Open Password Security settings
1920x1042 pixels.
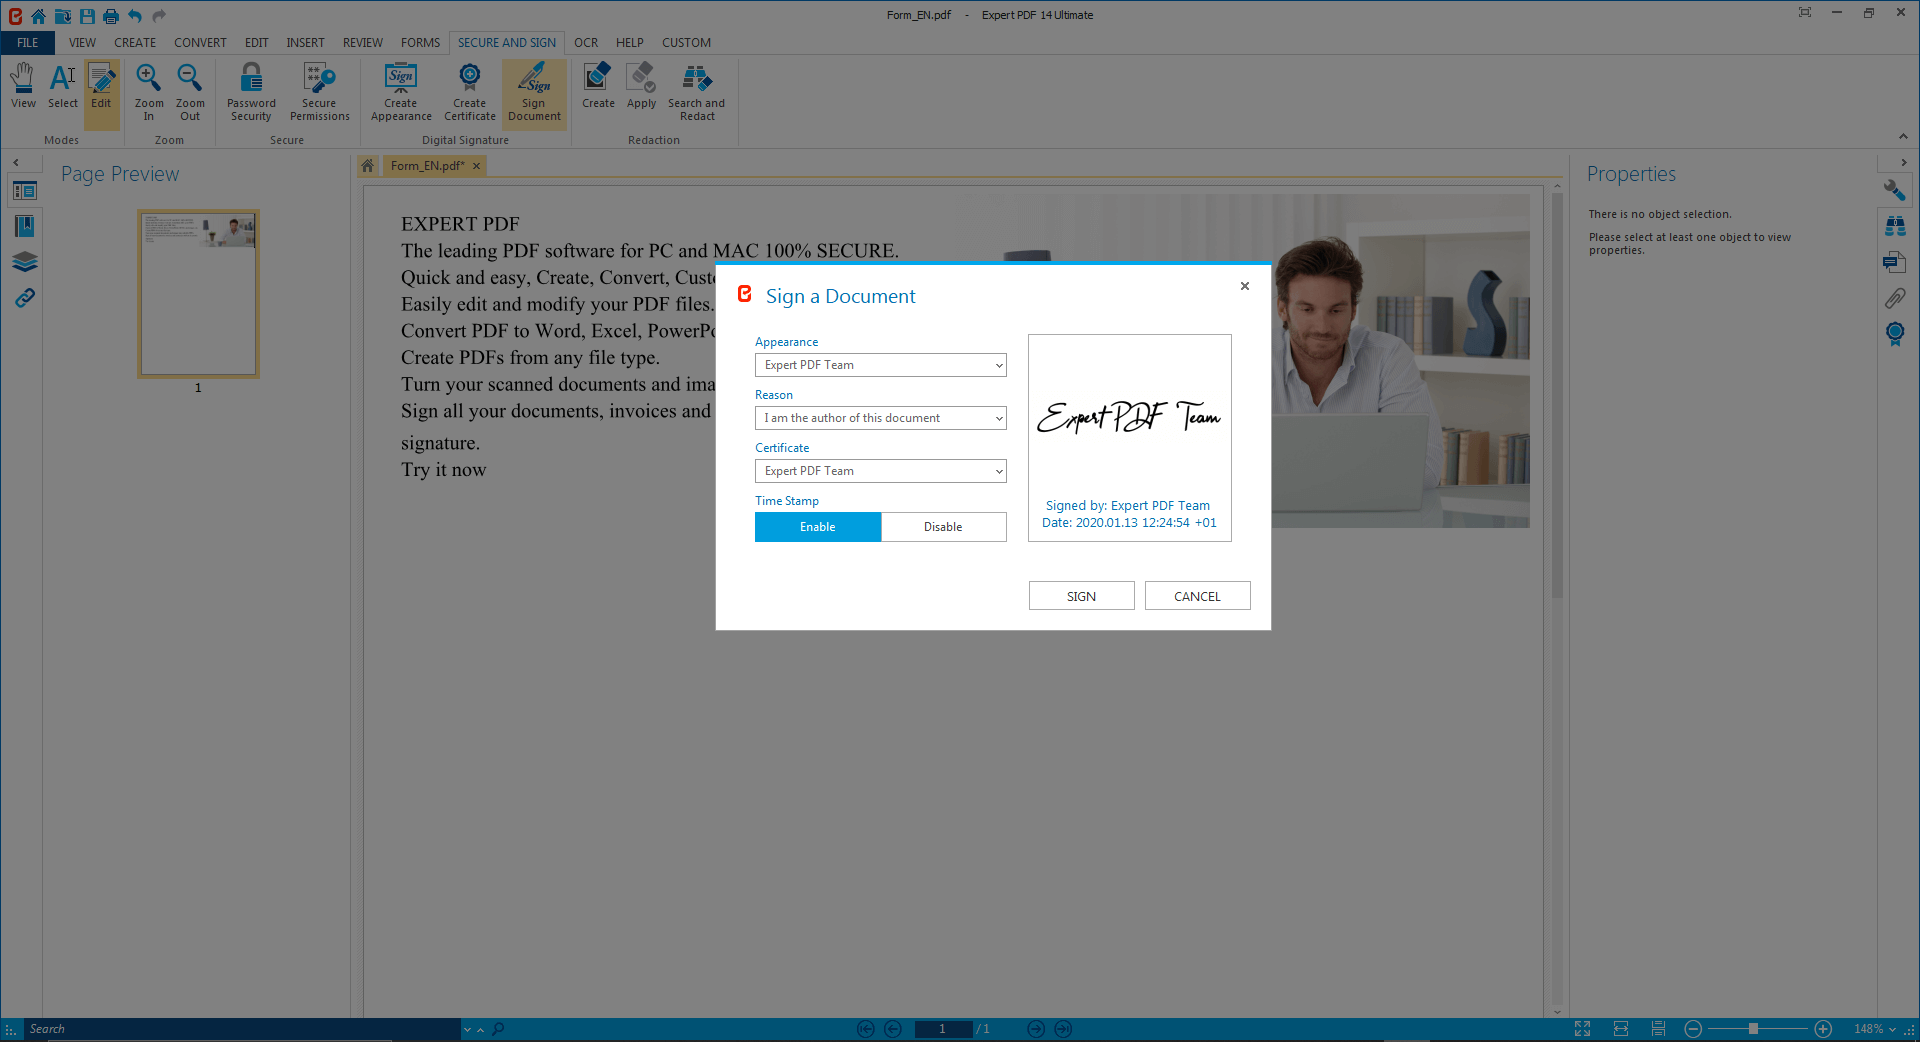click(x=251, y=92)
